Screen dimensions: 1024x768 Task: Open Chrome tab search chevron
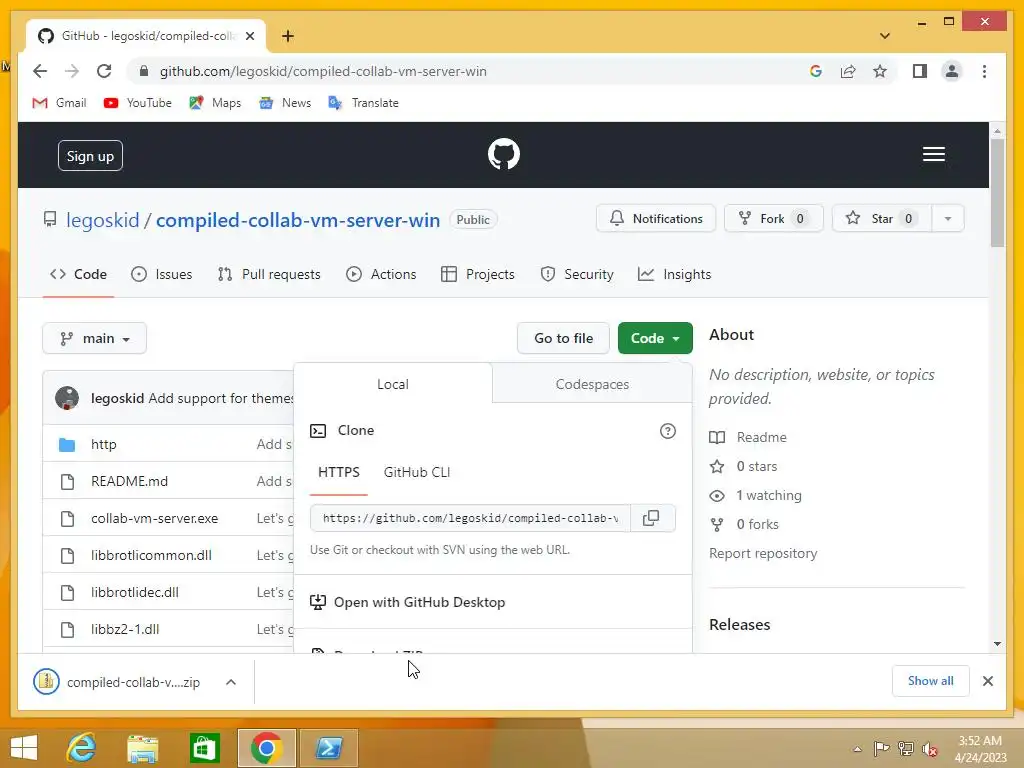(x=885, y=36)
